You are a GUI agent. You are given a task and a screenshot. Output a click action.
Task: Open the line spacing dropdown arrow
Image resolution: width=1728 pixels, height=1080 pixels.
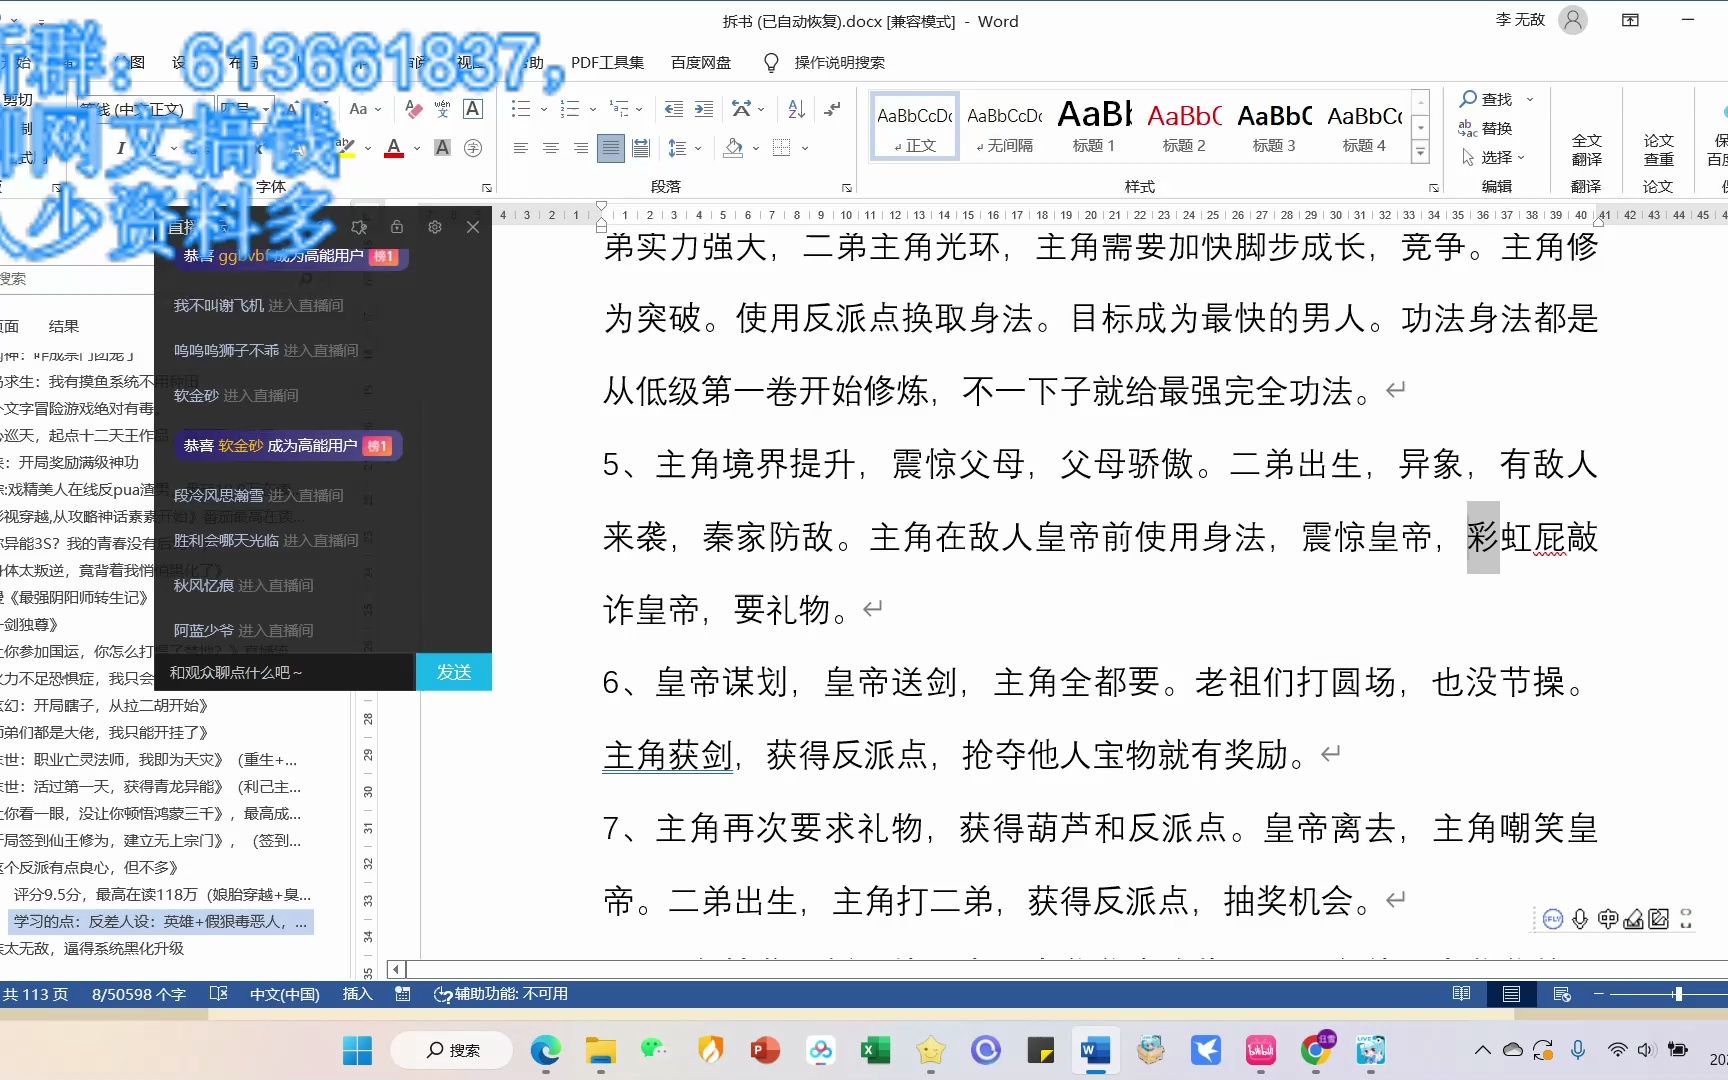click(x=698, y=148)
